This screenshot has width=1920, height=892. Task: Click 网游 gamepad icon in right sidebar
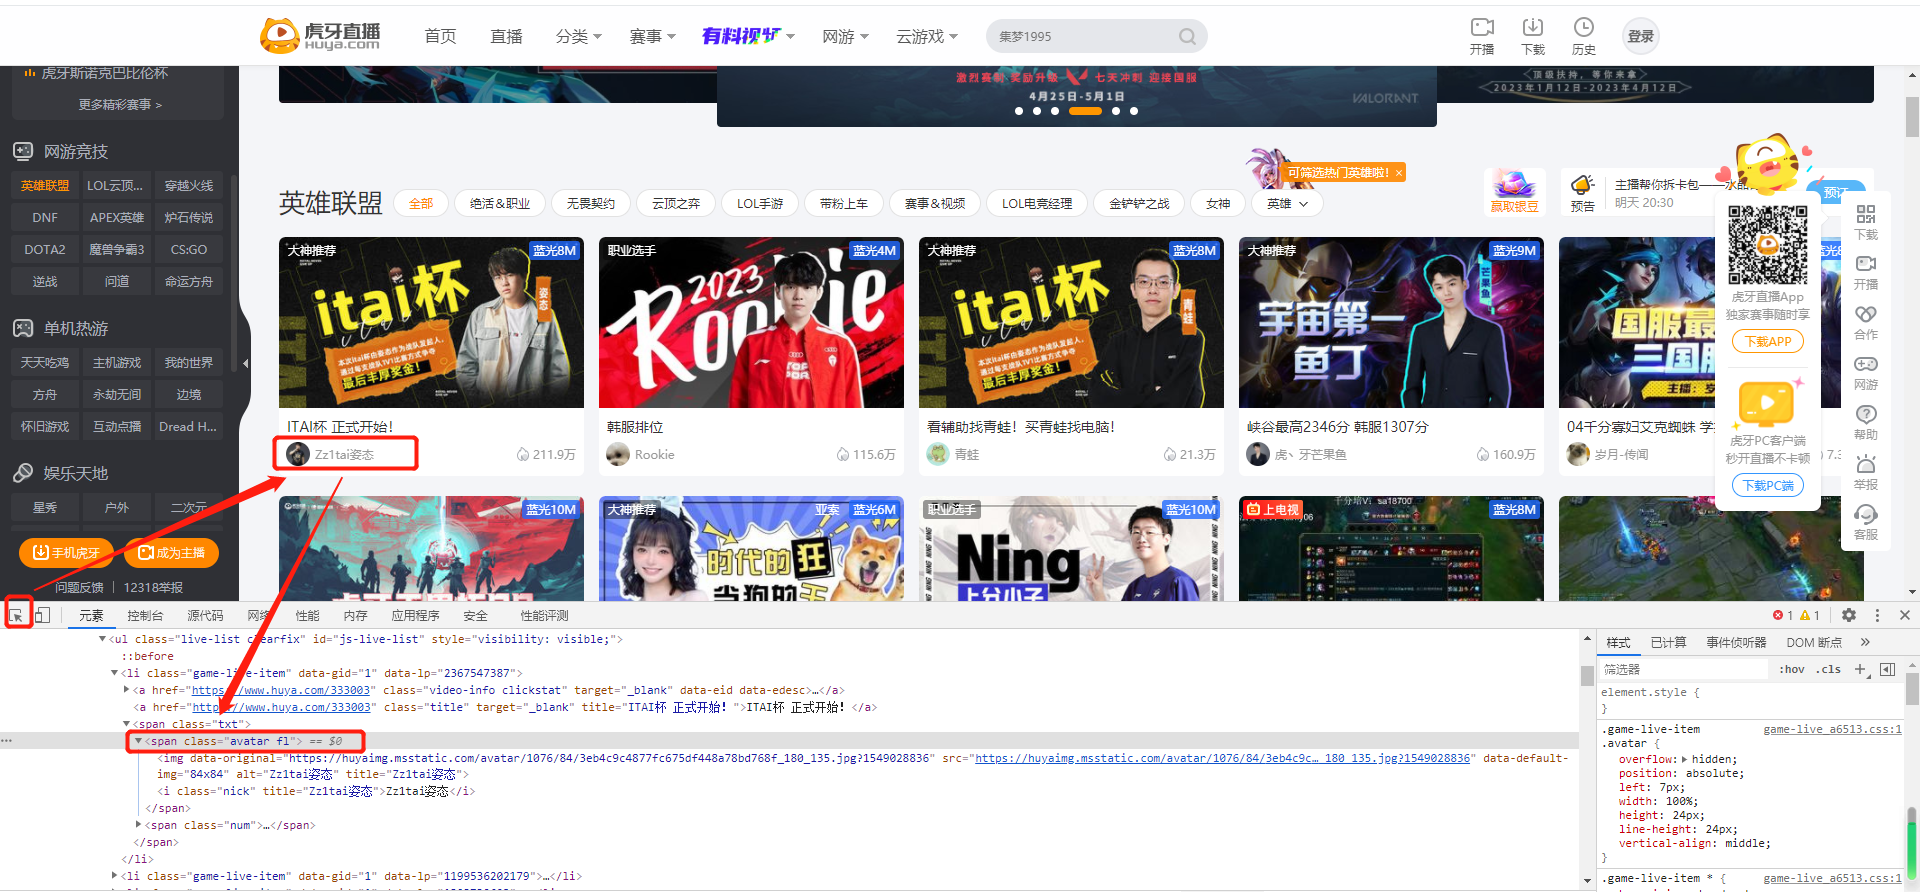click(x=1866, y=364)
